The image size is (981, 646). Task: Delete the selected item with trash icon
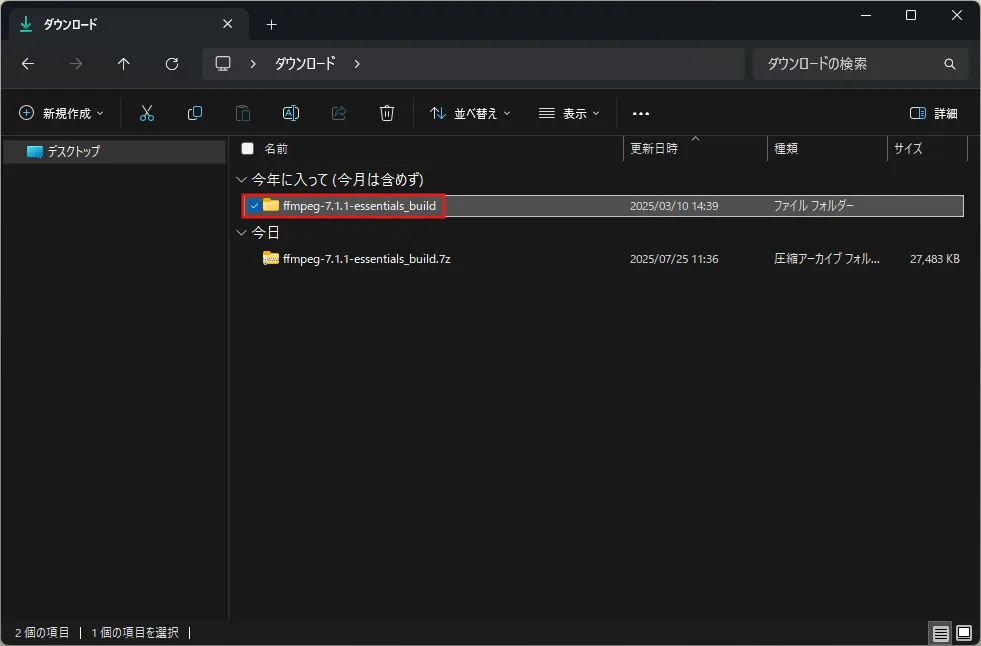point(387,113)
